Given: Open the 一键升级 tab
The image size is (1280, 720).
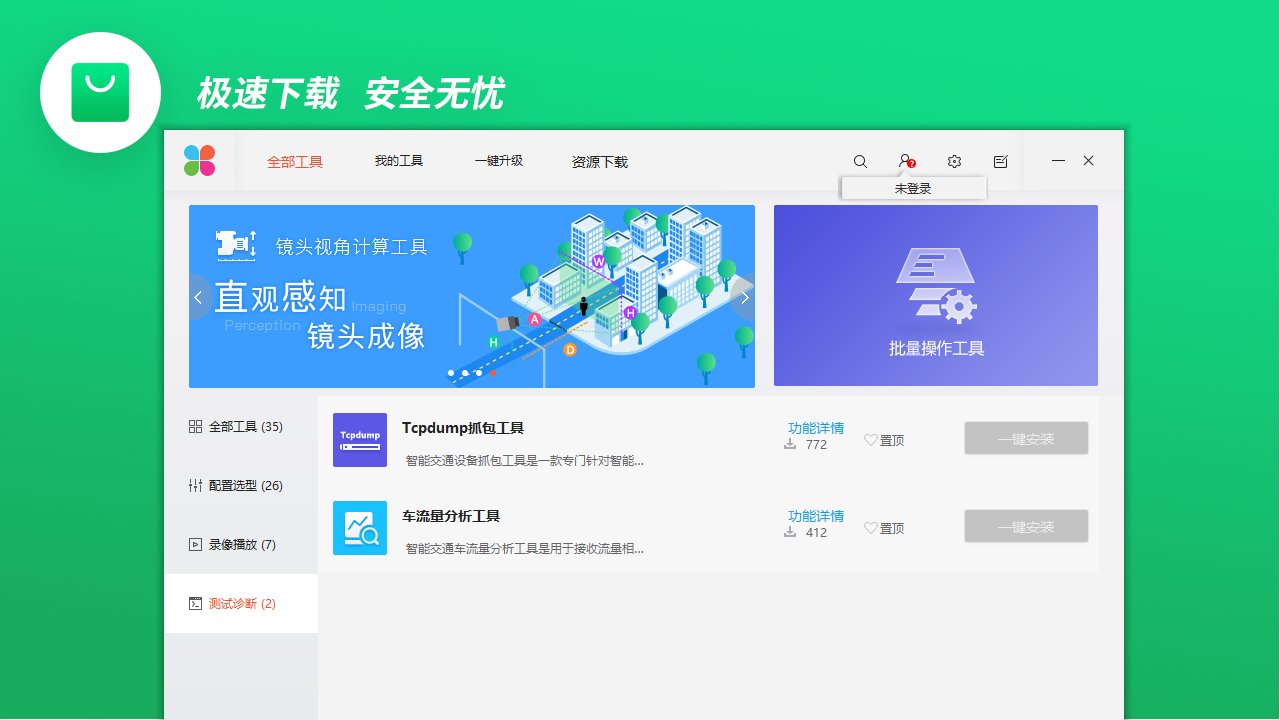Looking at the screenshot, I should point(499,161).
